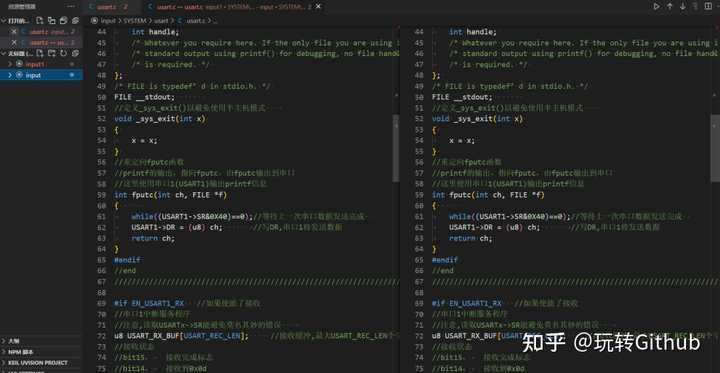The height and width of the screenshot is (373, 720).
Task: Click breadcrumb segment 'input'
Action: coord(108,21)
